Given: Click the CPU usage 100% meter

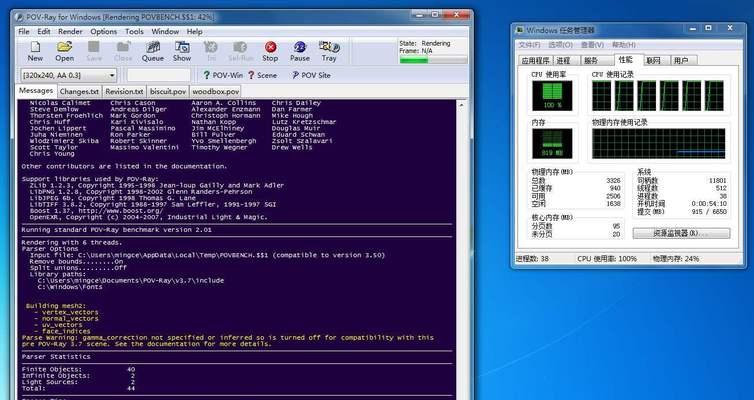Looking at the screenshot, I should pyautogui.click(x=552, y=96).
